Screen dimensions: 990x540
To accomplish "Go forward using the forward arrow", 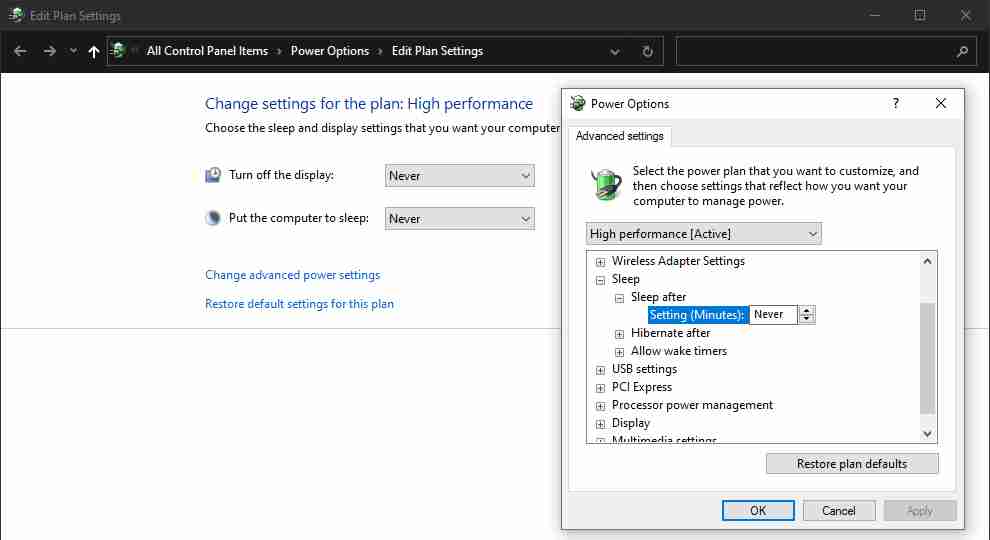I will [x=50, y=51].
